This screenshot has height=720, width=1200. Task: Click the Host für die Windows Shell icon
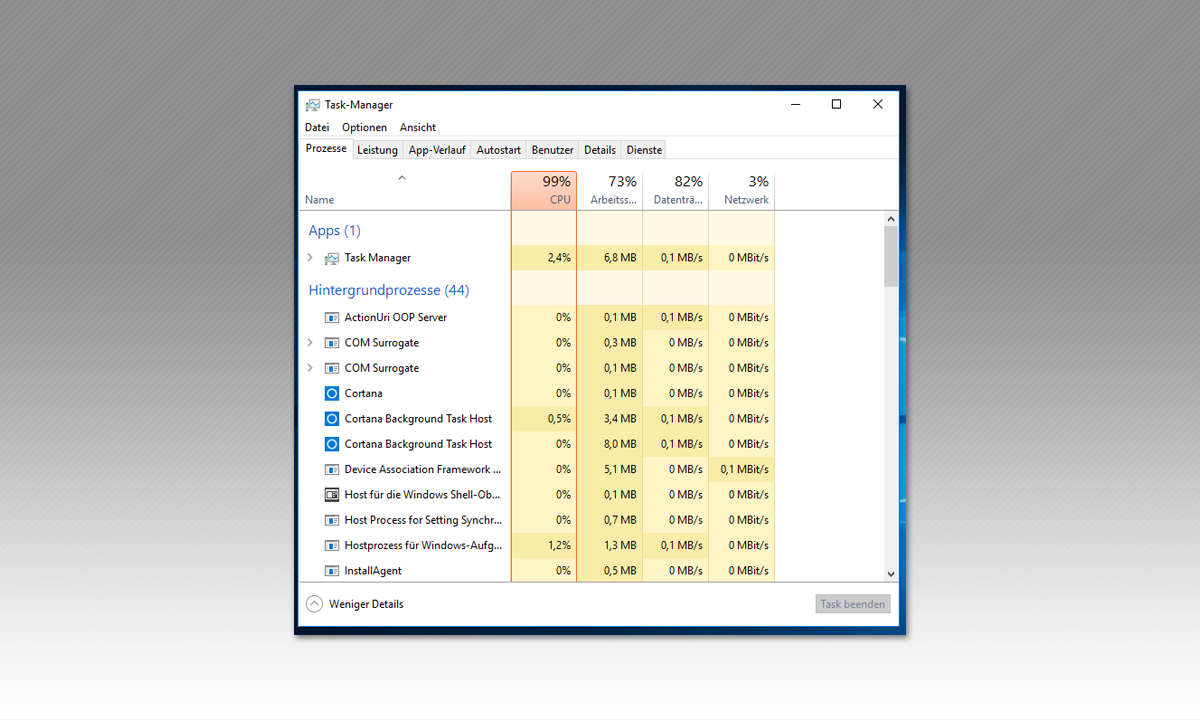pos(332,495)
